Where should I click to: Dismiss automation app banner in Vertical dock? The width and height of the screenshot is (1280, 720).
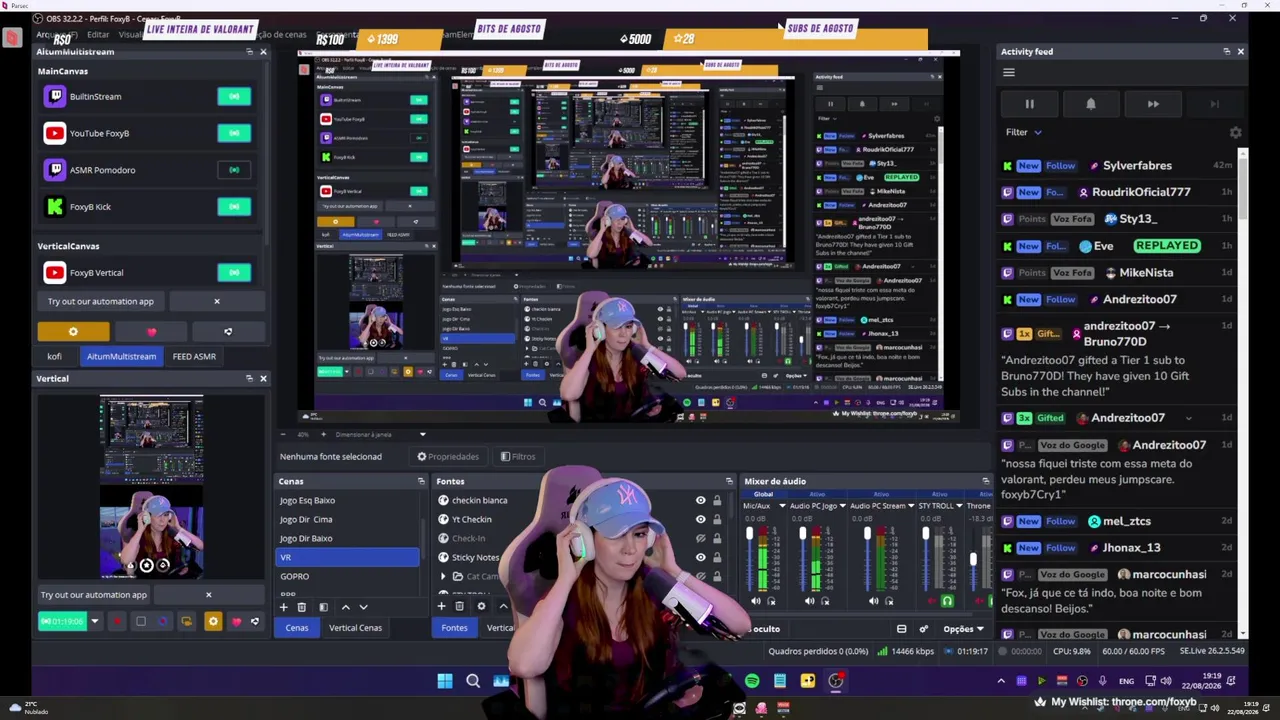(208, 595)
